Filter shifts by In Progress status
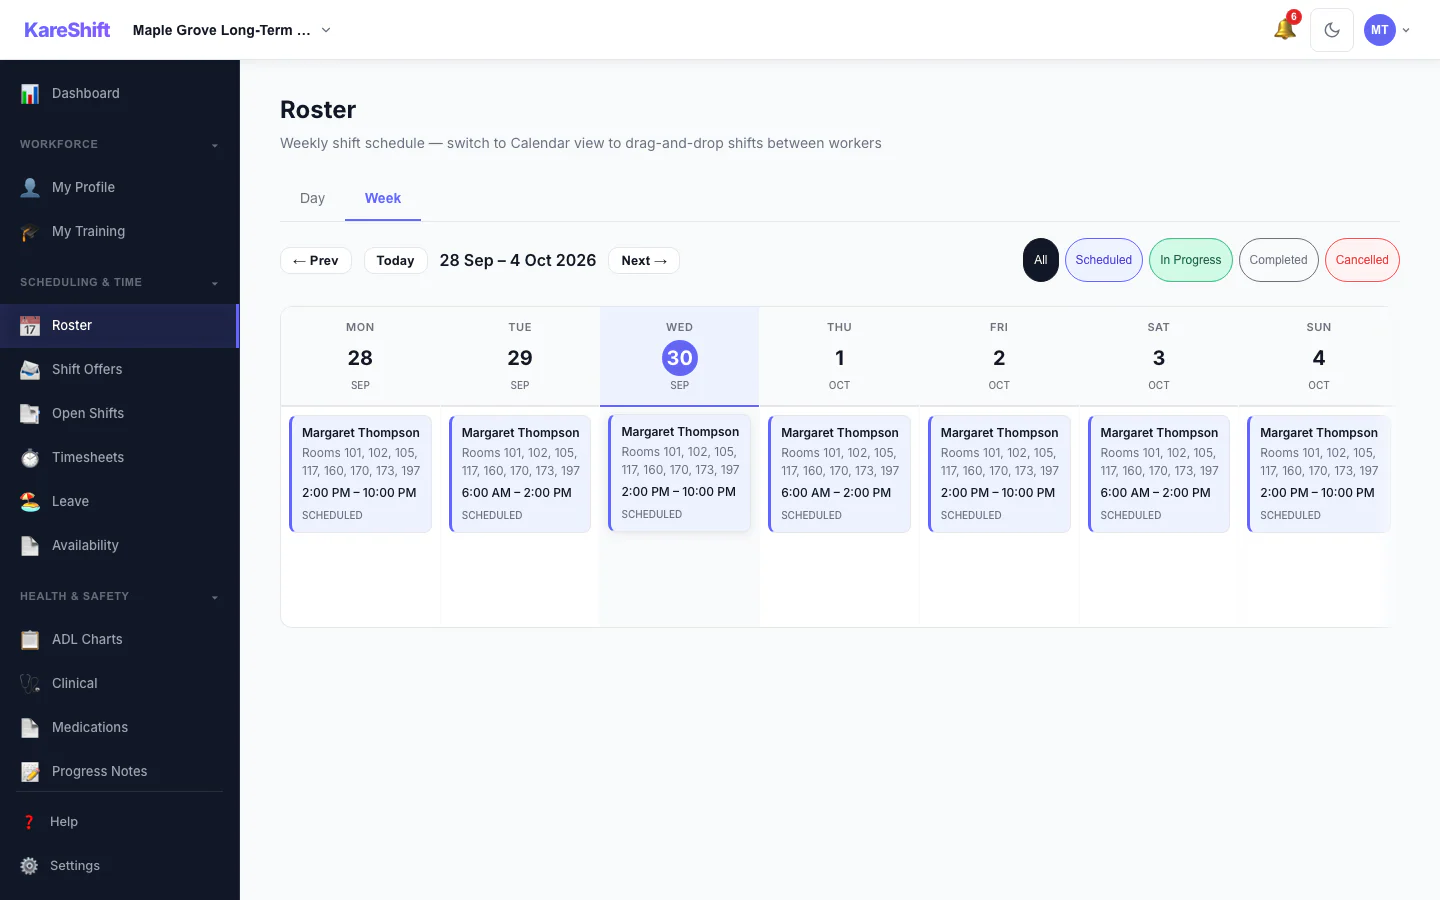The image size is (1440, 900). (1191, 260)
